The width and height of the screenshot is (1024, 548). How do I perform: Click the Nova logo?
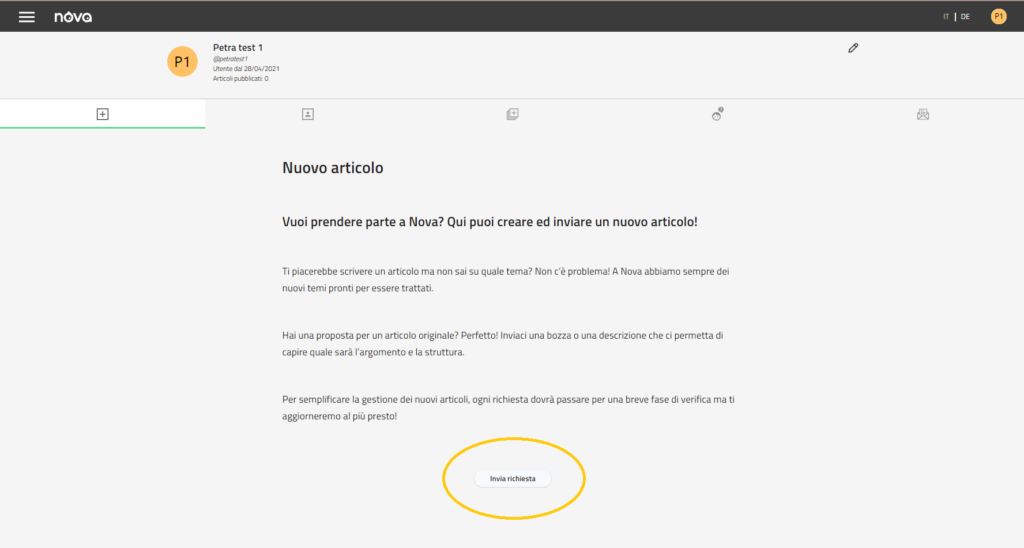(73, 17)
